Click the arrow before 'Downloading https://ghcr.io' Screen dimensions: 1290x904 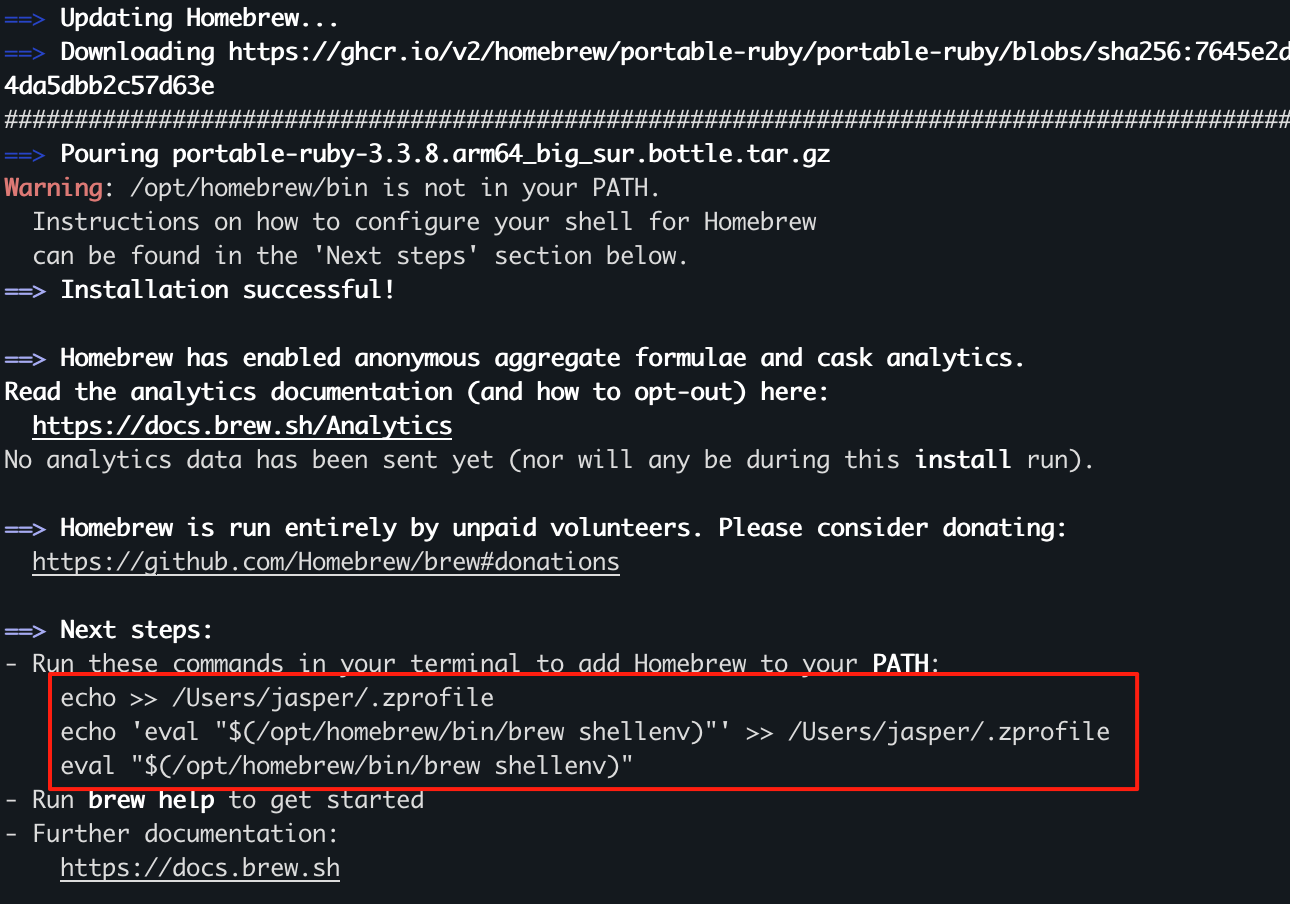pos(25,53)
